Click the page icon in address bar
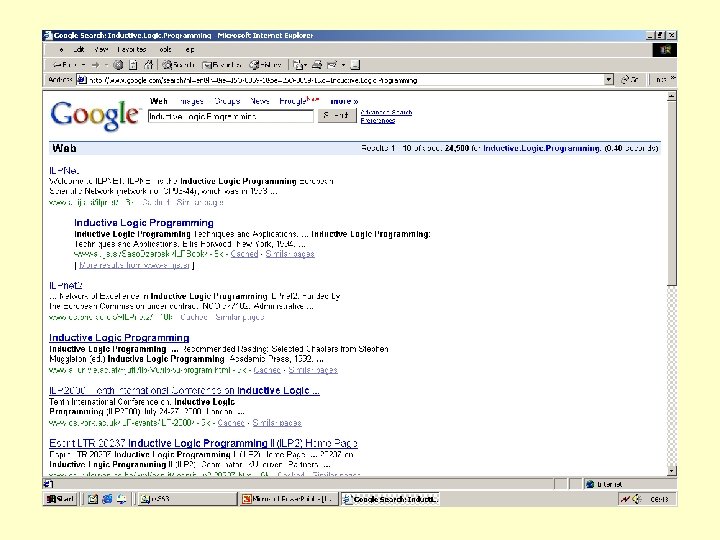The image size is (720, 540). pos(82,80)
